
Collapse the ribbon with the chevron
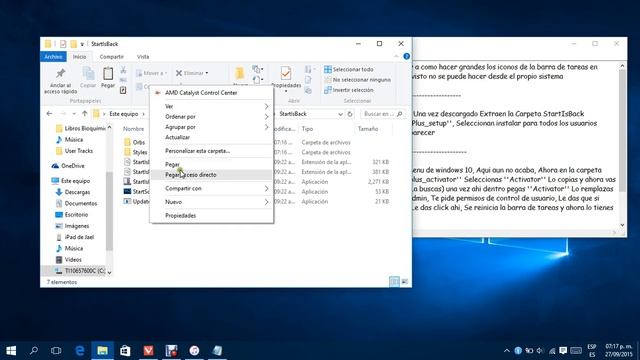[x=396, y=56]
